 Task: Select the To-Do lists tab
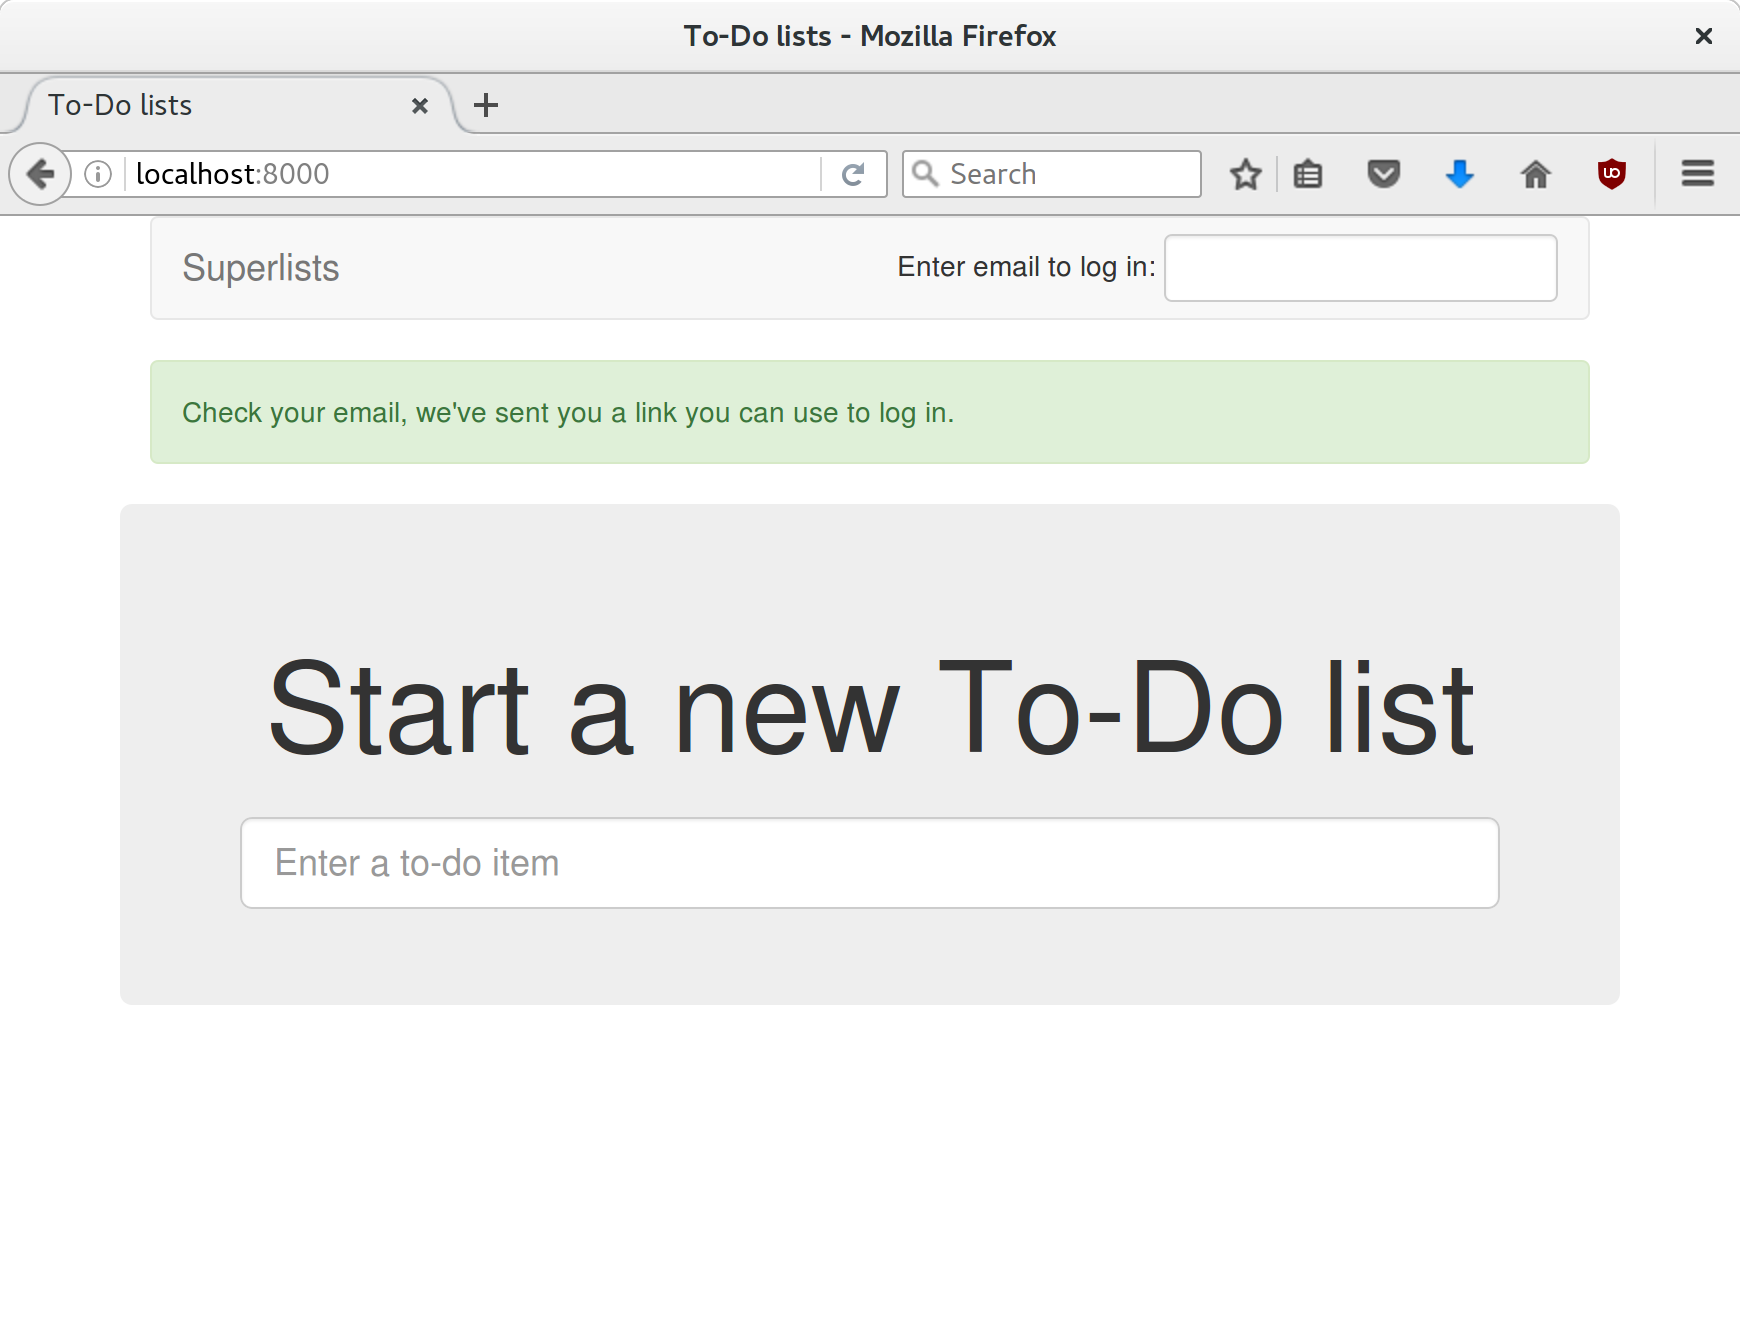click(x=200, y=105)
